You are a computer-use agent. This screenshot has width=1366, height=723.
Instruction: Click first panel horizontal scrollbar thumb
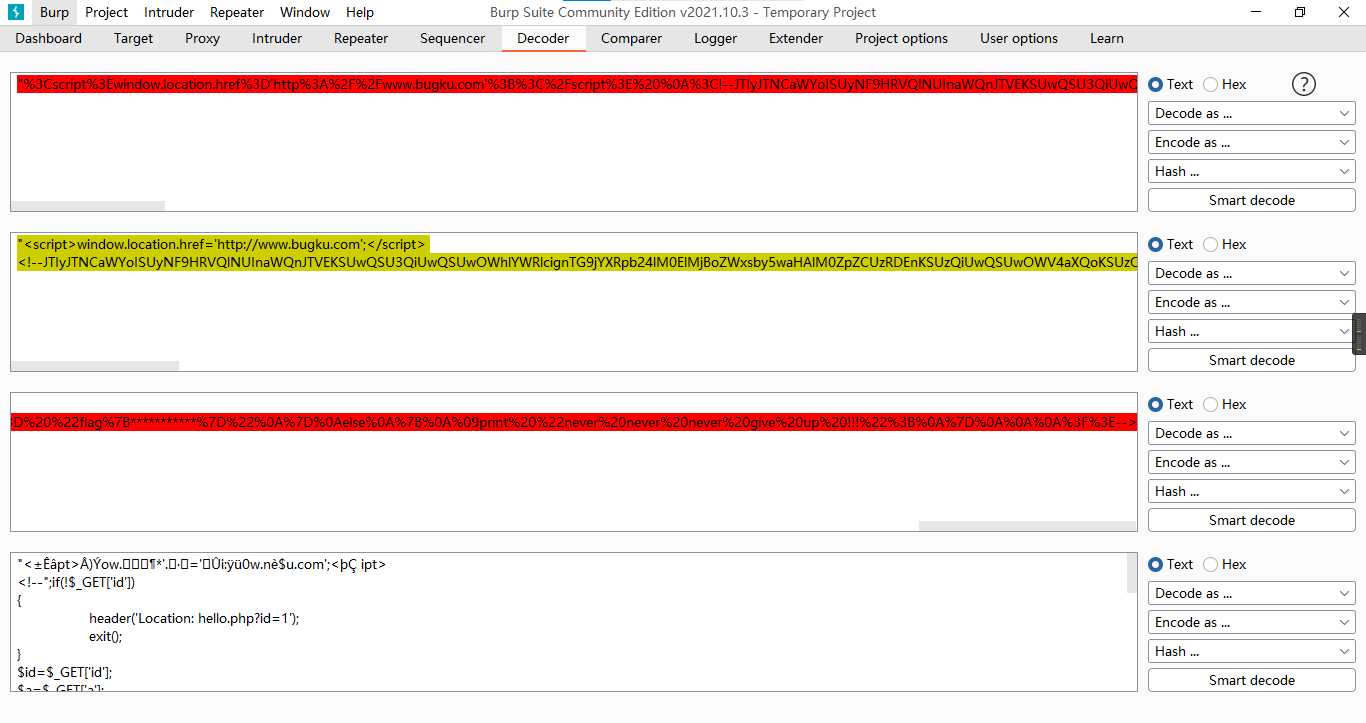[x=88, y=206]
